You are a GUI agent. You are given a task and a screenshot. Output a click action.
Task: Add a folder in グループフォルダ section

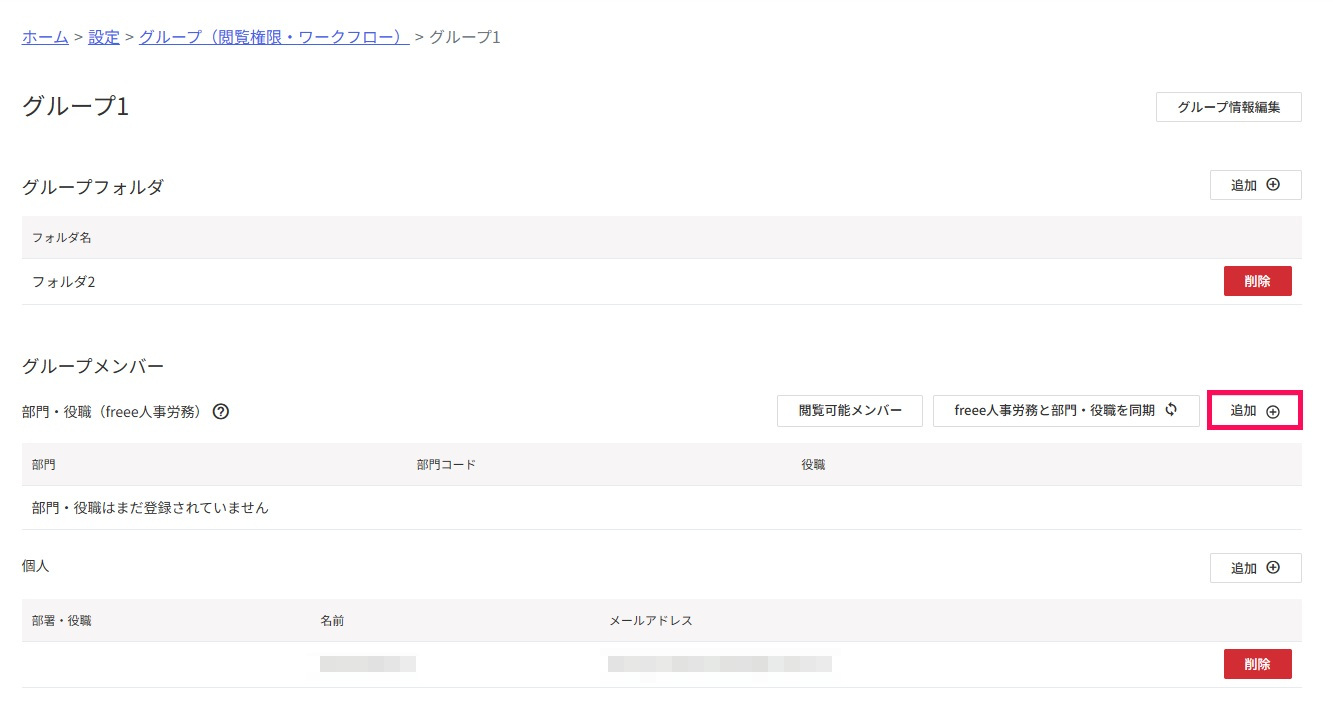pos(1255,185)
